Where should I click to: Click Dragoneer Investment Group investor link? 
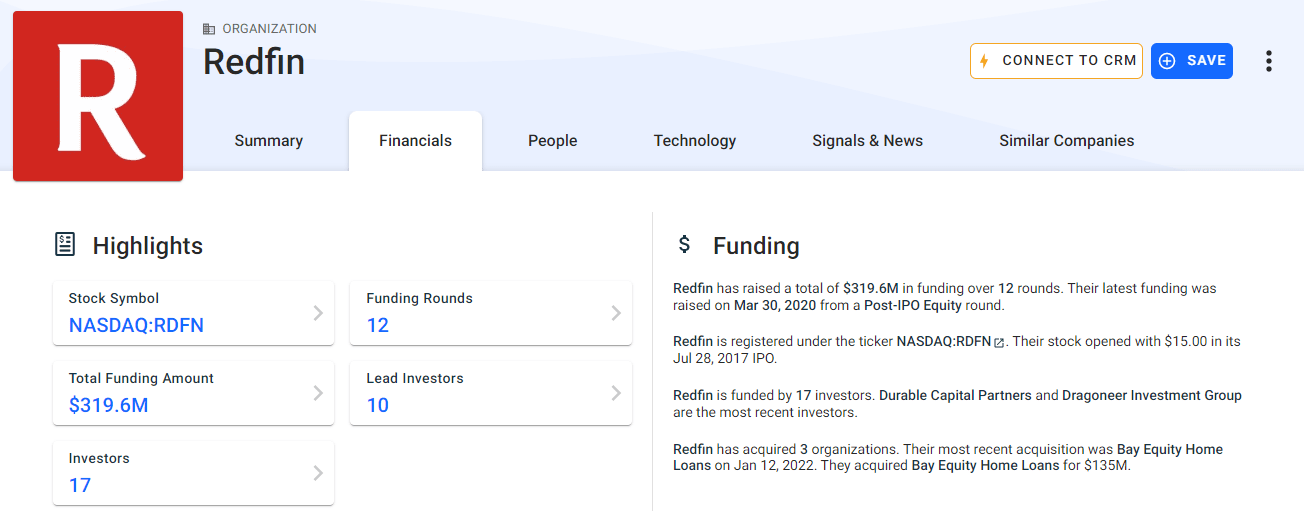click(1152, 395)
